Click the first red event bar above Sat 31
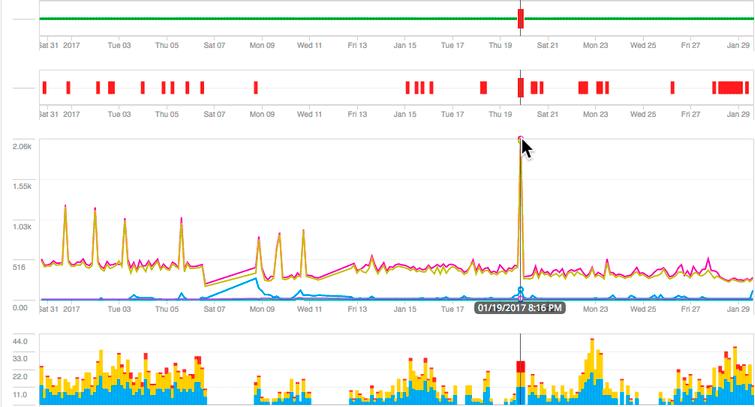This screenshot has width=755, height=407. click(44, 88)
